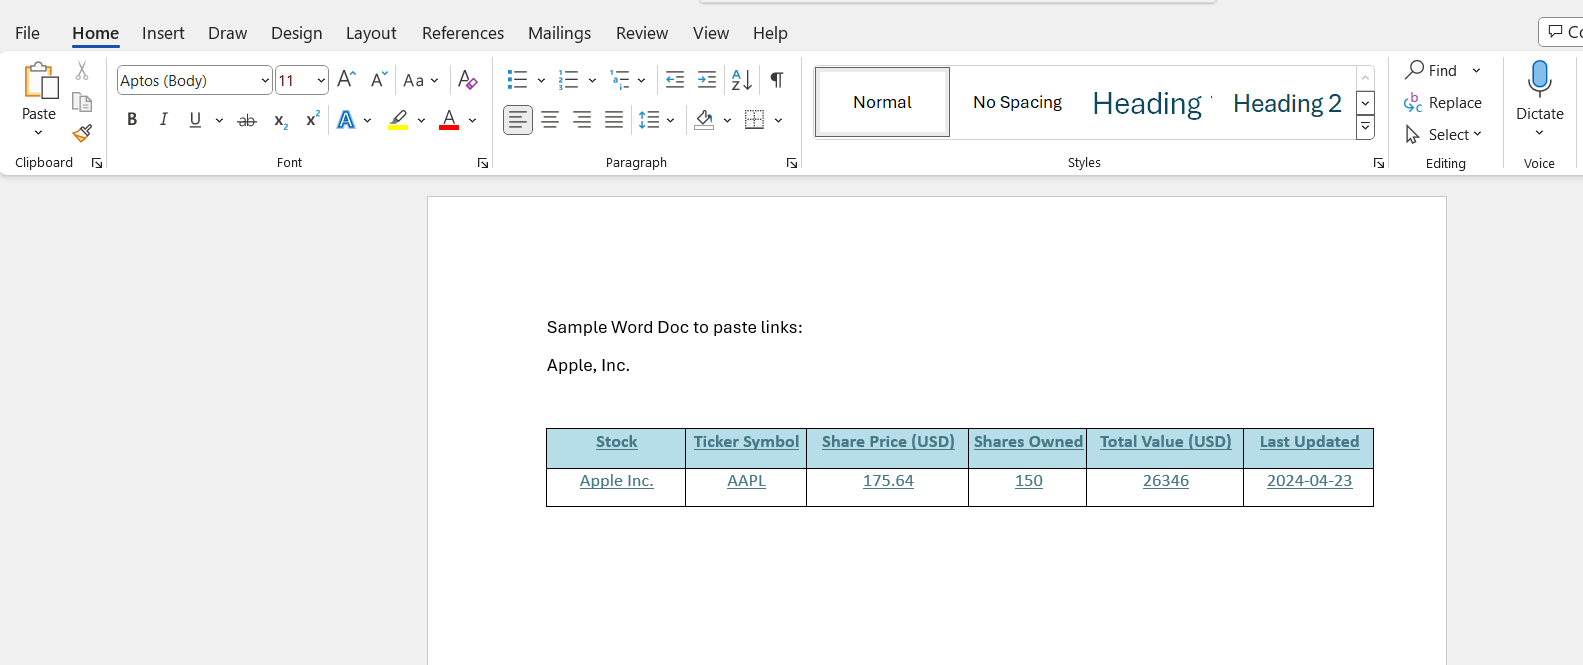
Task: Apply subscript formatting
Action: coord(281,120)
